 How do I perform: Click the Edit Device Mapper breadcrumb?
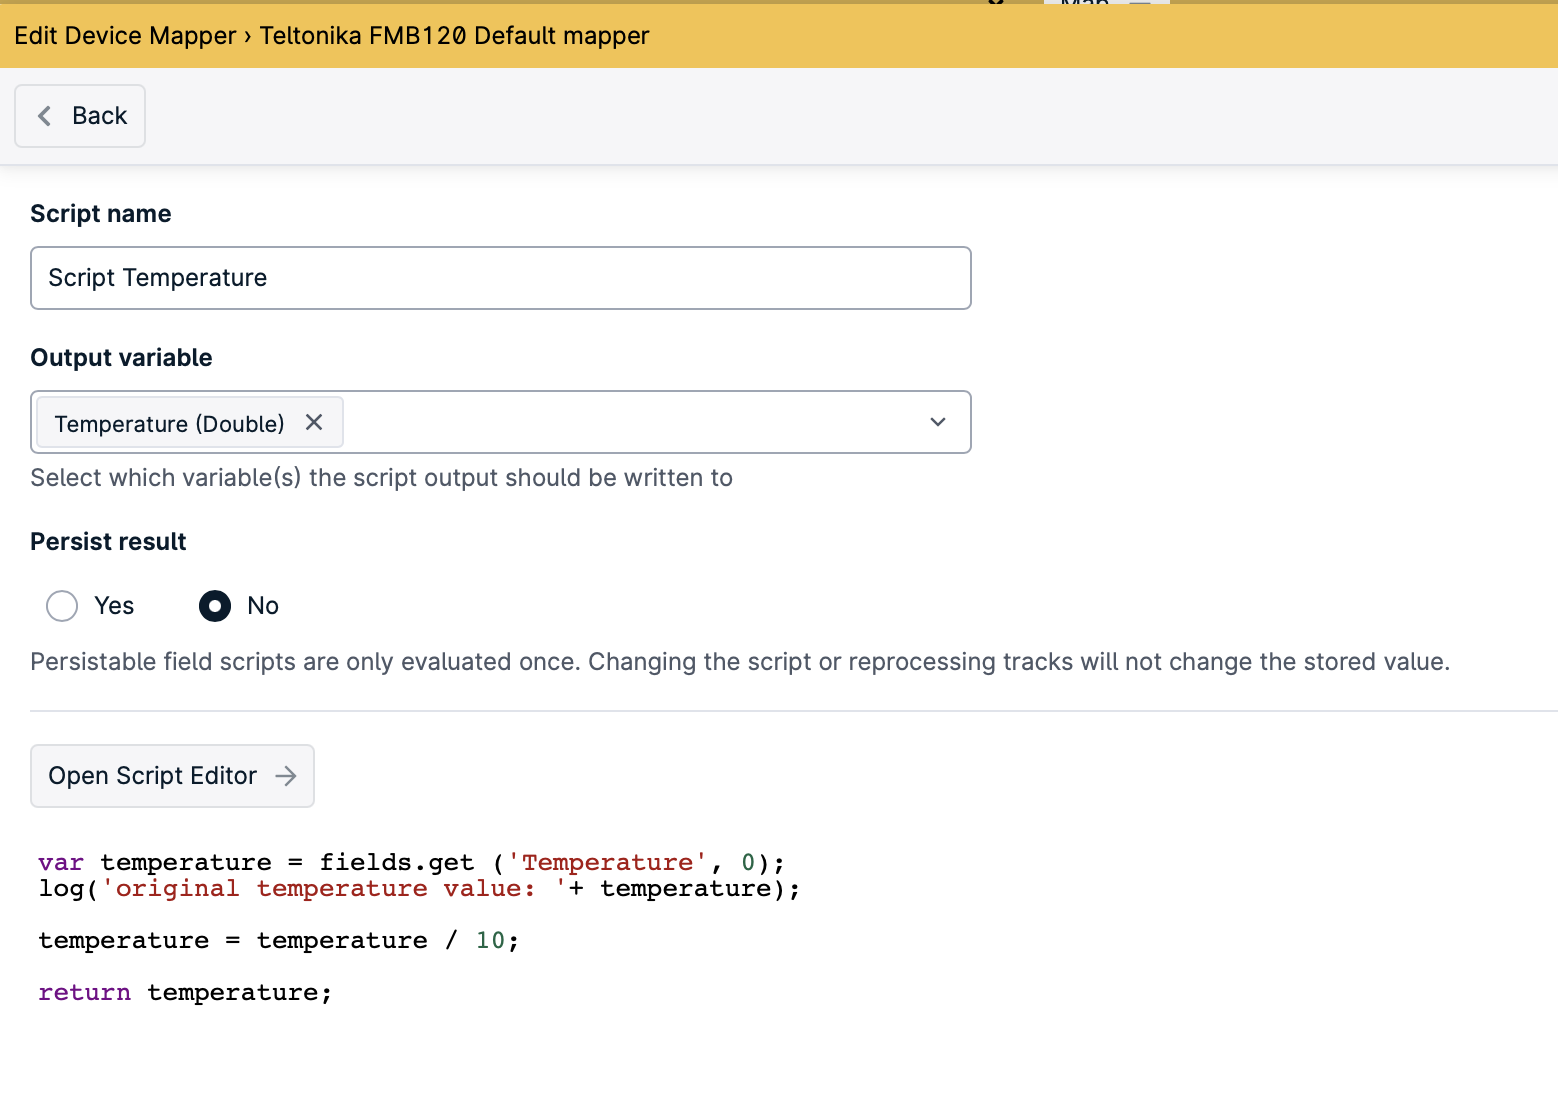pyautogui.click(x=125, y=36)
